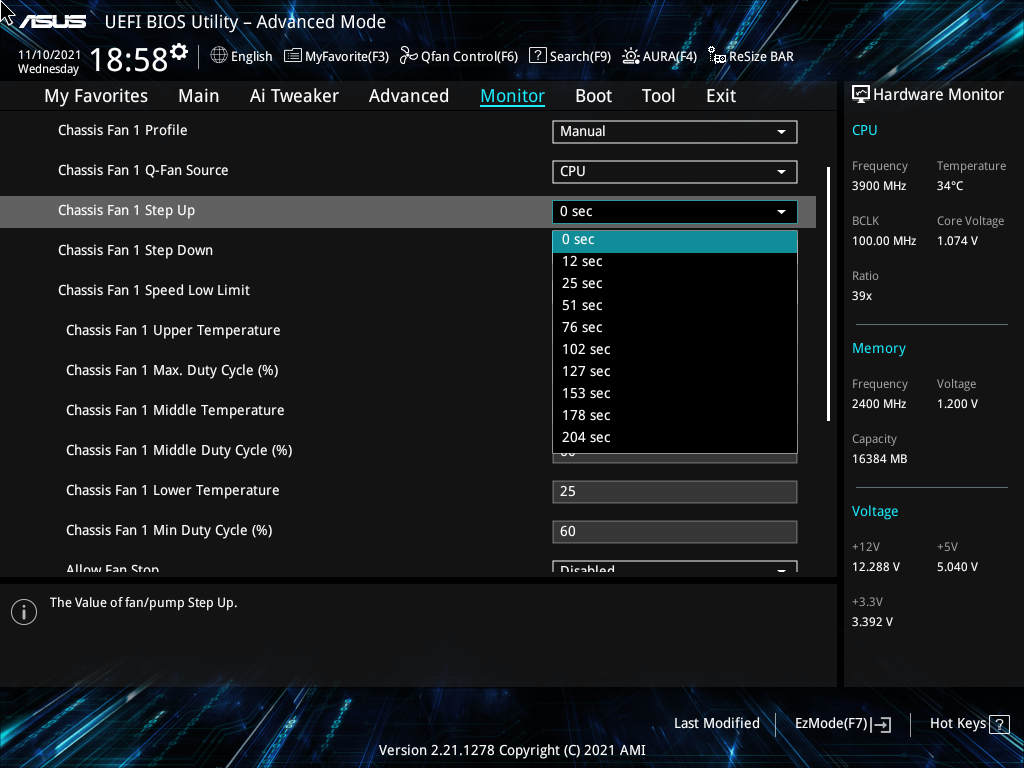Select the Monitor tab
The width and height of the screenshot is (1024, 768).
pyautogui.click(x=513, y=96)
